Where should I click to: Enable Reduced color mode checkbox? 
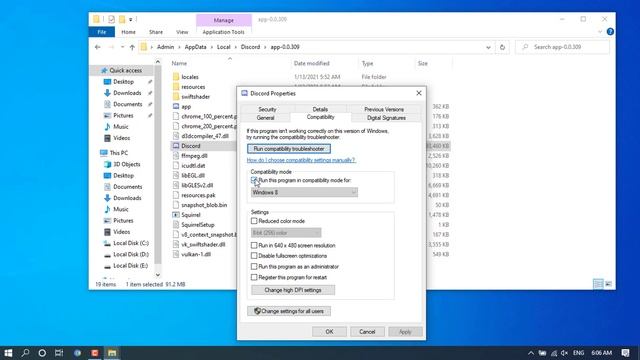click(254, 221)
